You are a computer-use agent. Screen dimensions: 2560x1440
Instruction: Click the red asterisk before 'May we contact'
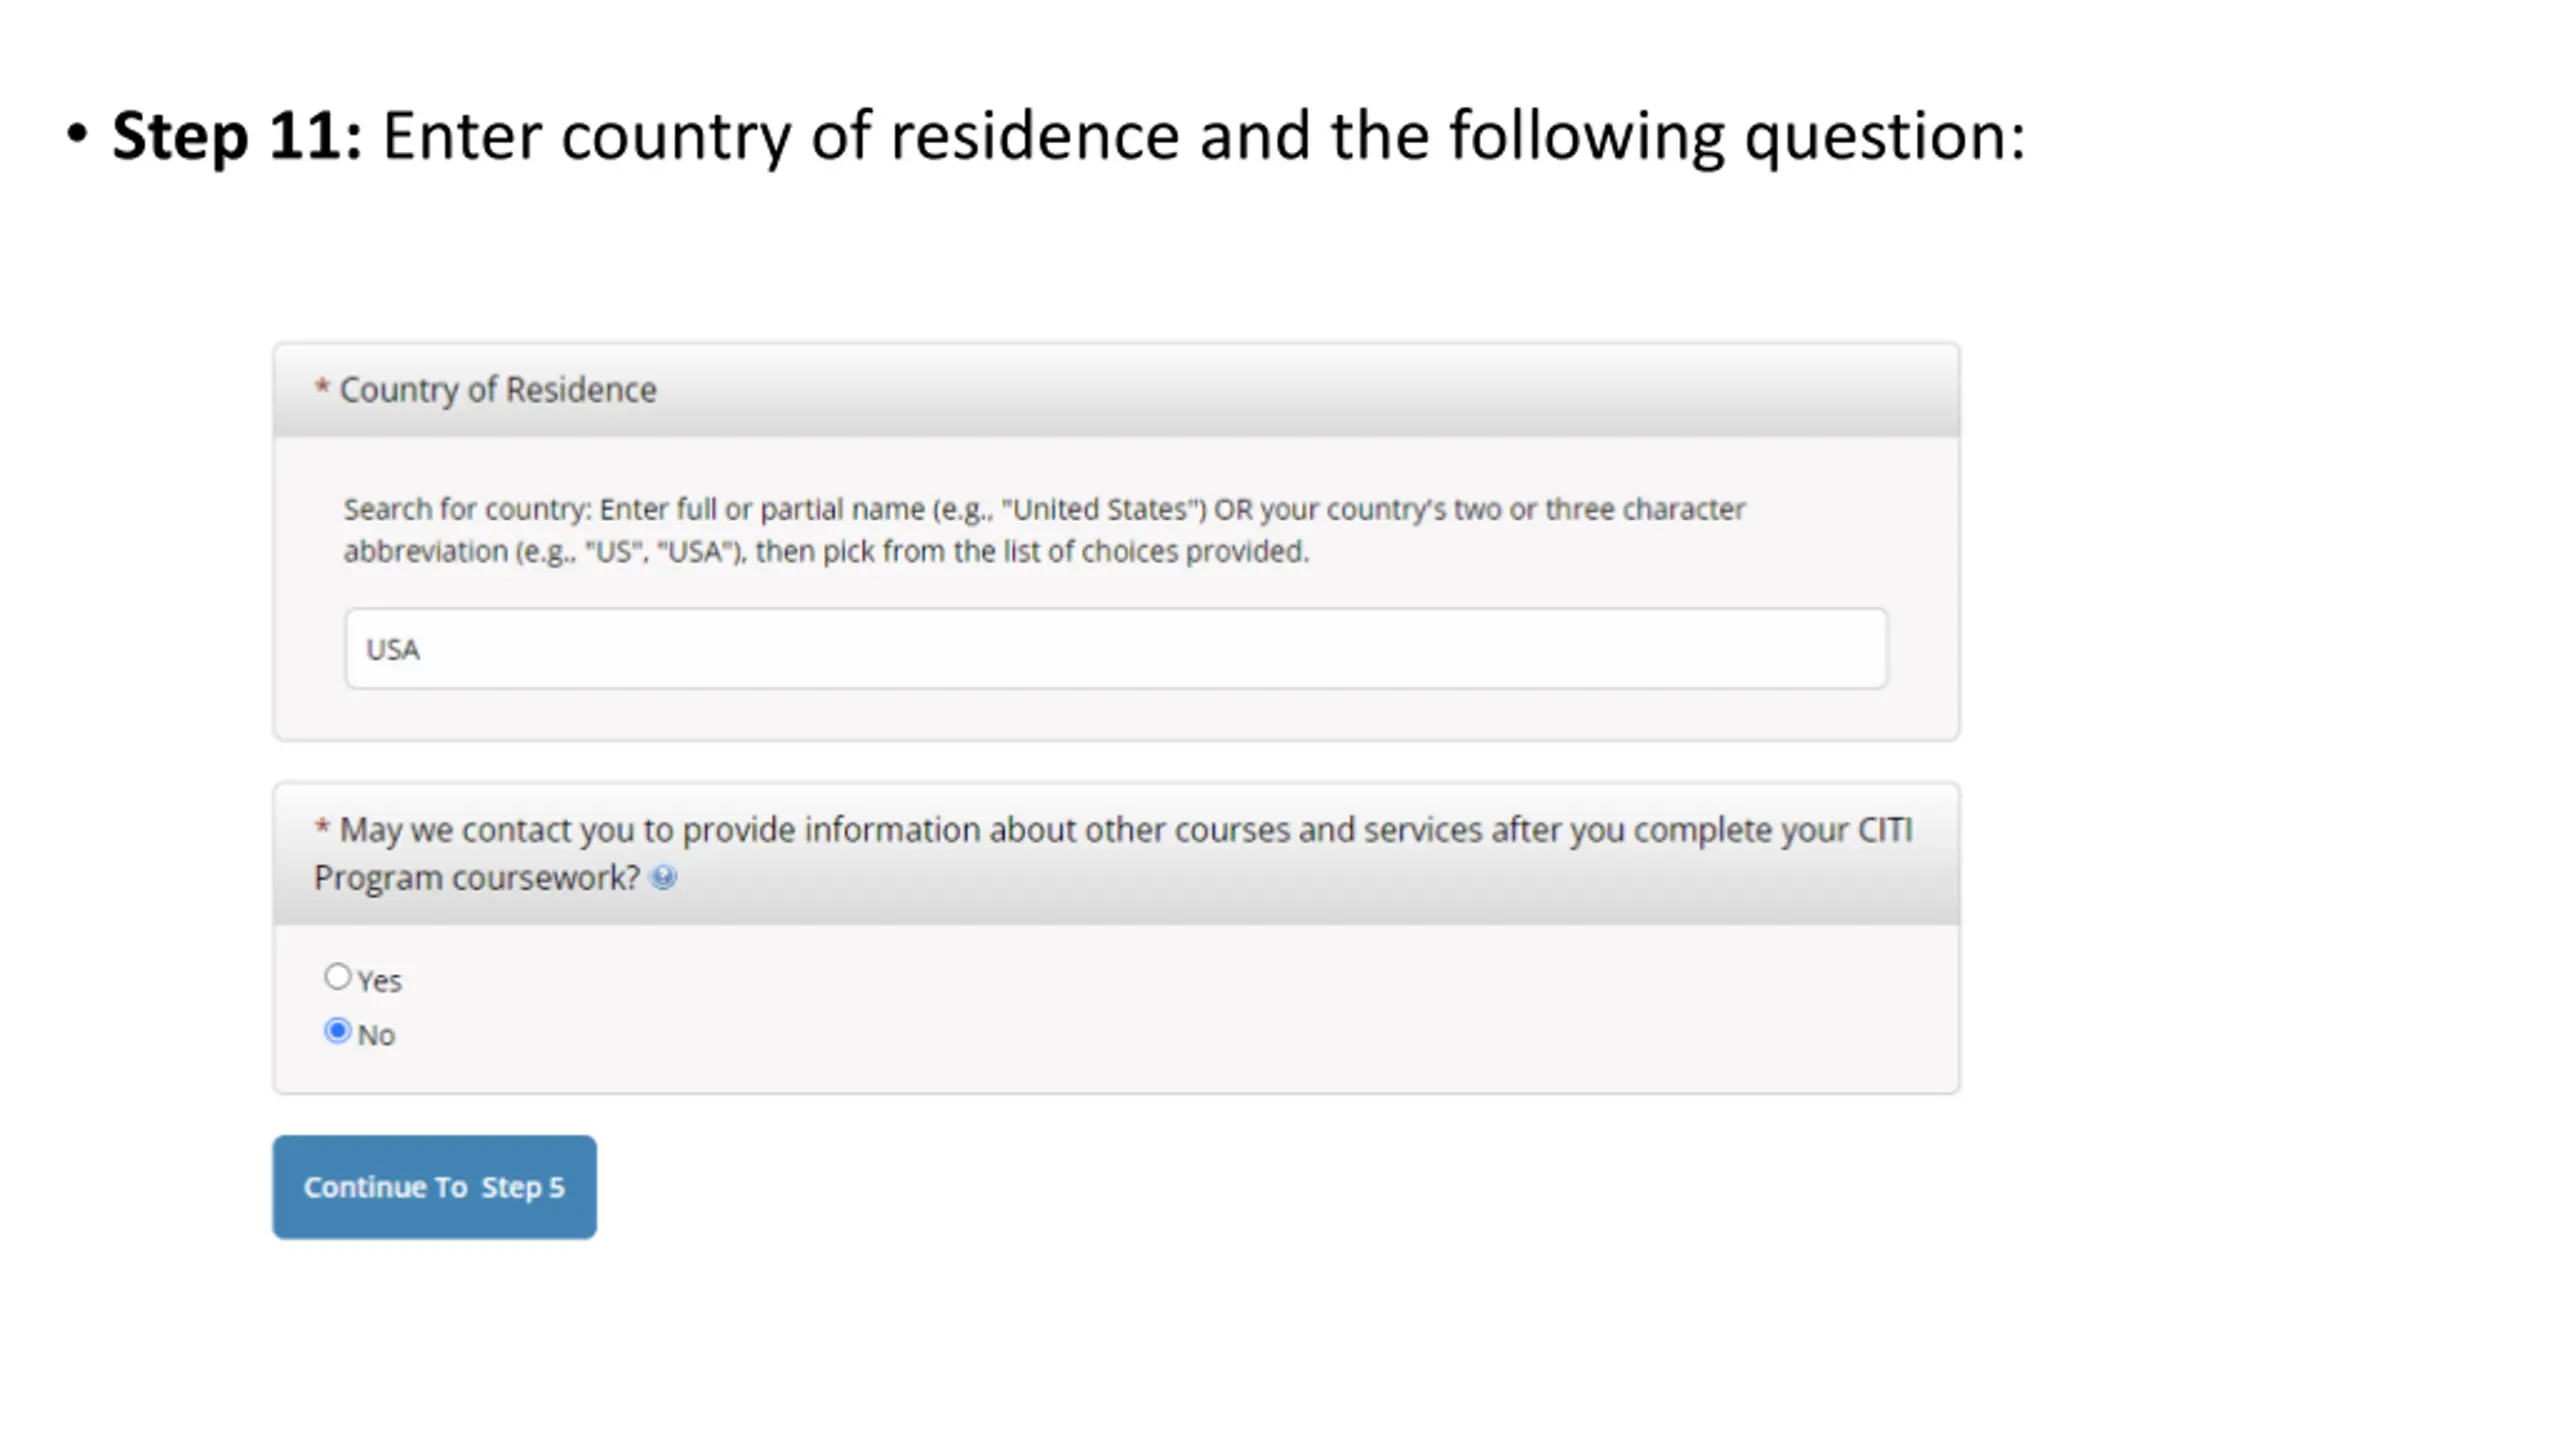coord(322,827)
